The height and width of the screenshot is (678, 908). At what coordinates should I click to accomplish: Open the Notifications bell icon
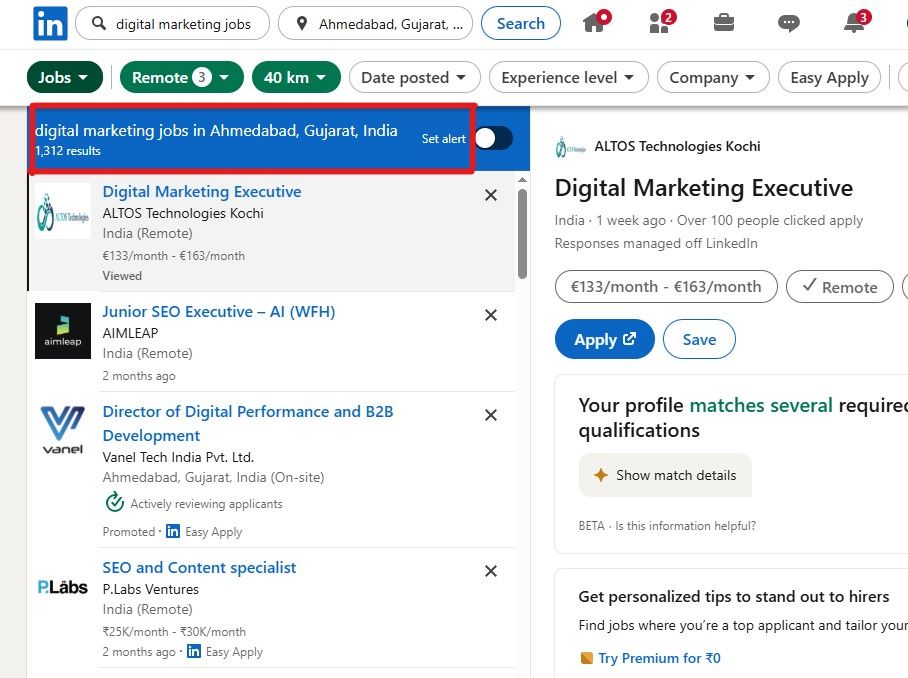[855, 23]
